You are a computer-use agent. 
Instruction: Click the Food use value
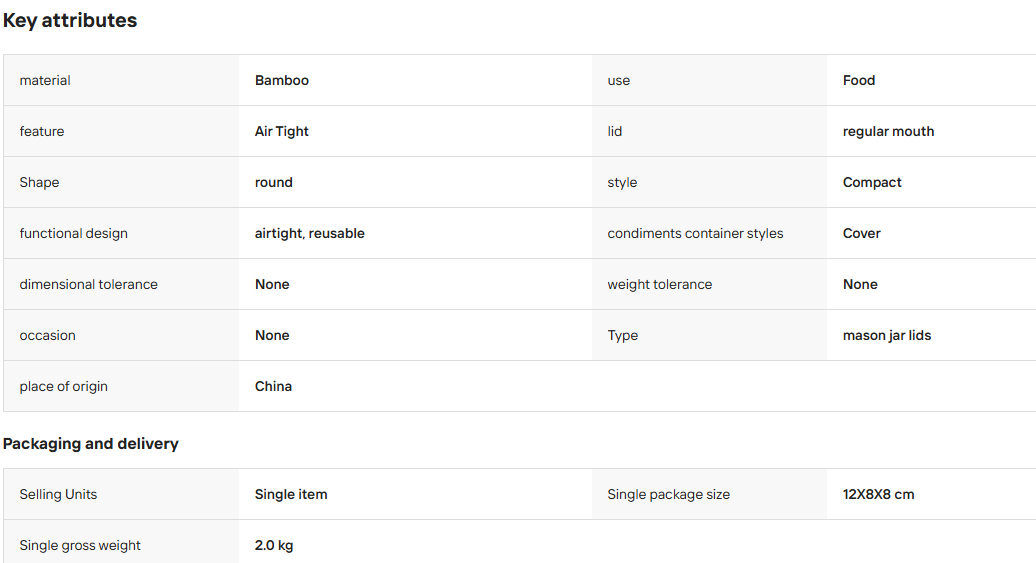(x=859, y=80)
